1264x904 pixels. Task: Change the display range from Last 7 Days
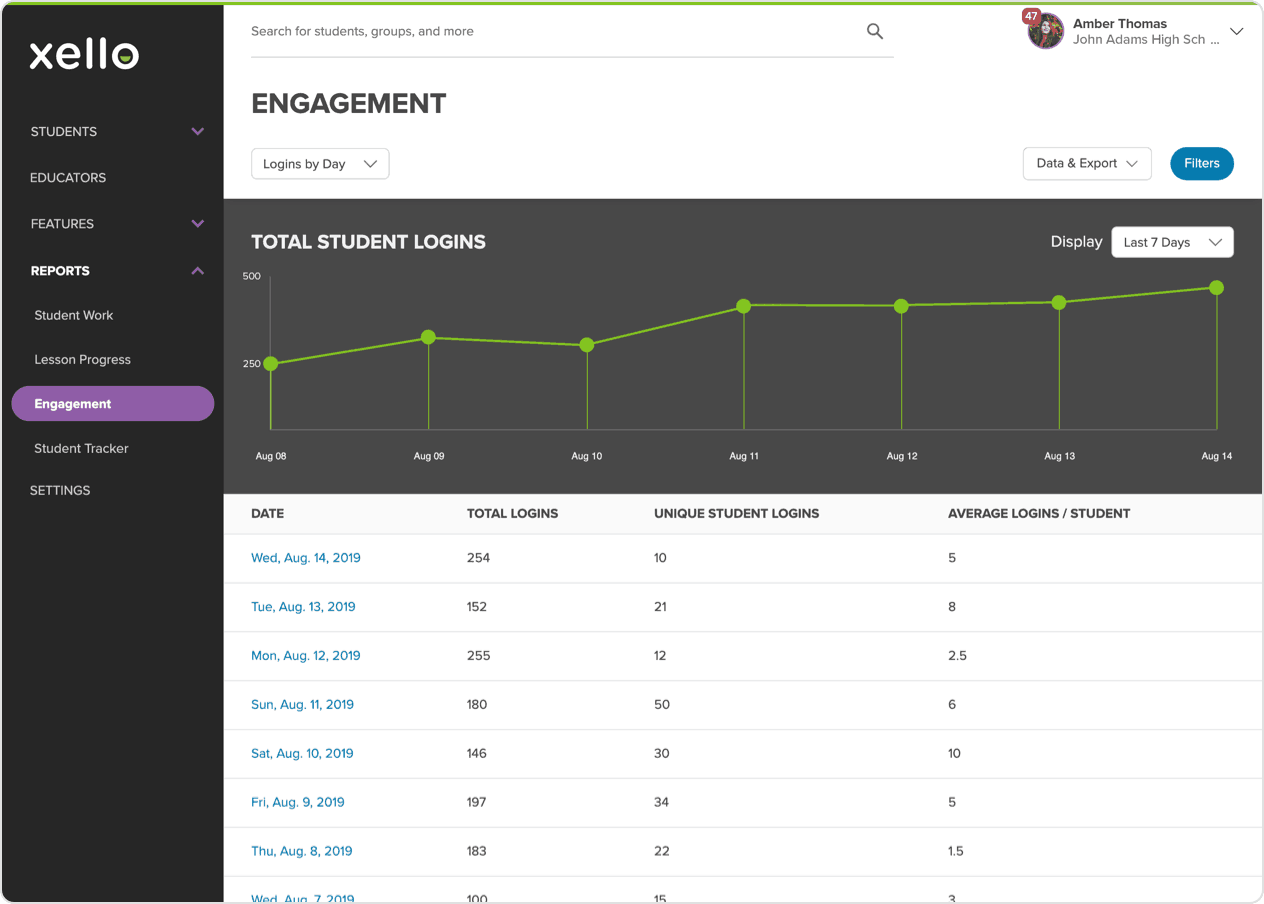point(1172,242)
